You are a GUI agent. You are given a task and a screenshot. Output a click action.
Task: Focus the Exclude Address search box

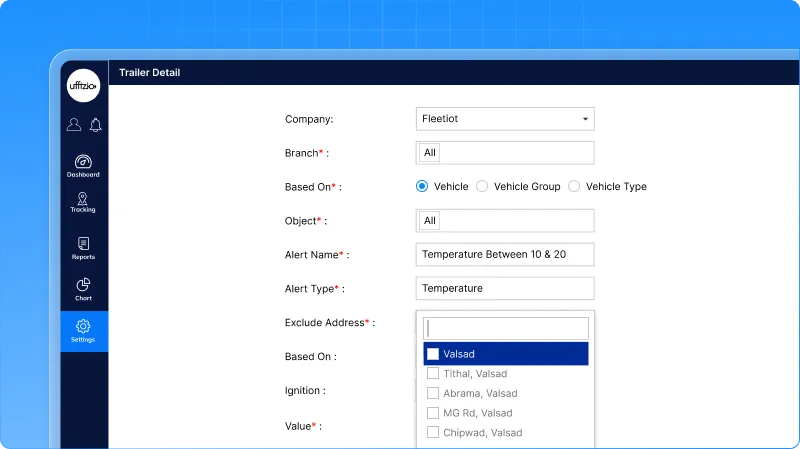point(505,329)
